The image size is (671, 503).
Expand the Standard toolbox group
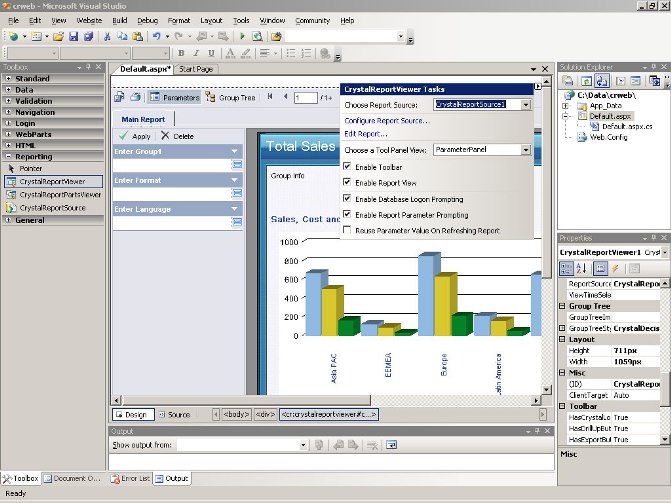(x=8, y=78)
